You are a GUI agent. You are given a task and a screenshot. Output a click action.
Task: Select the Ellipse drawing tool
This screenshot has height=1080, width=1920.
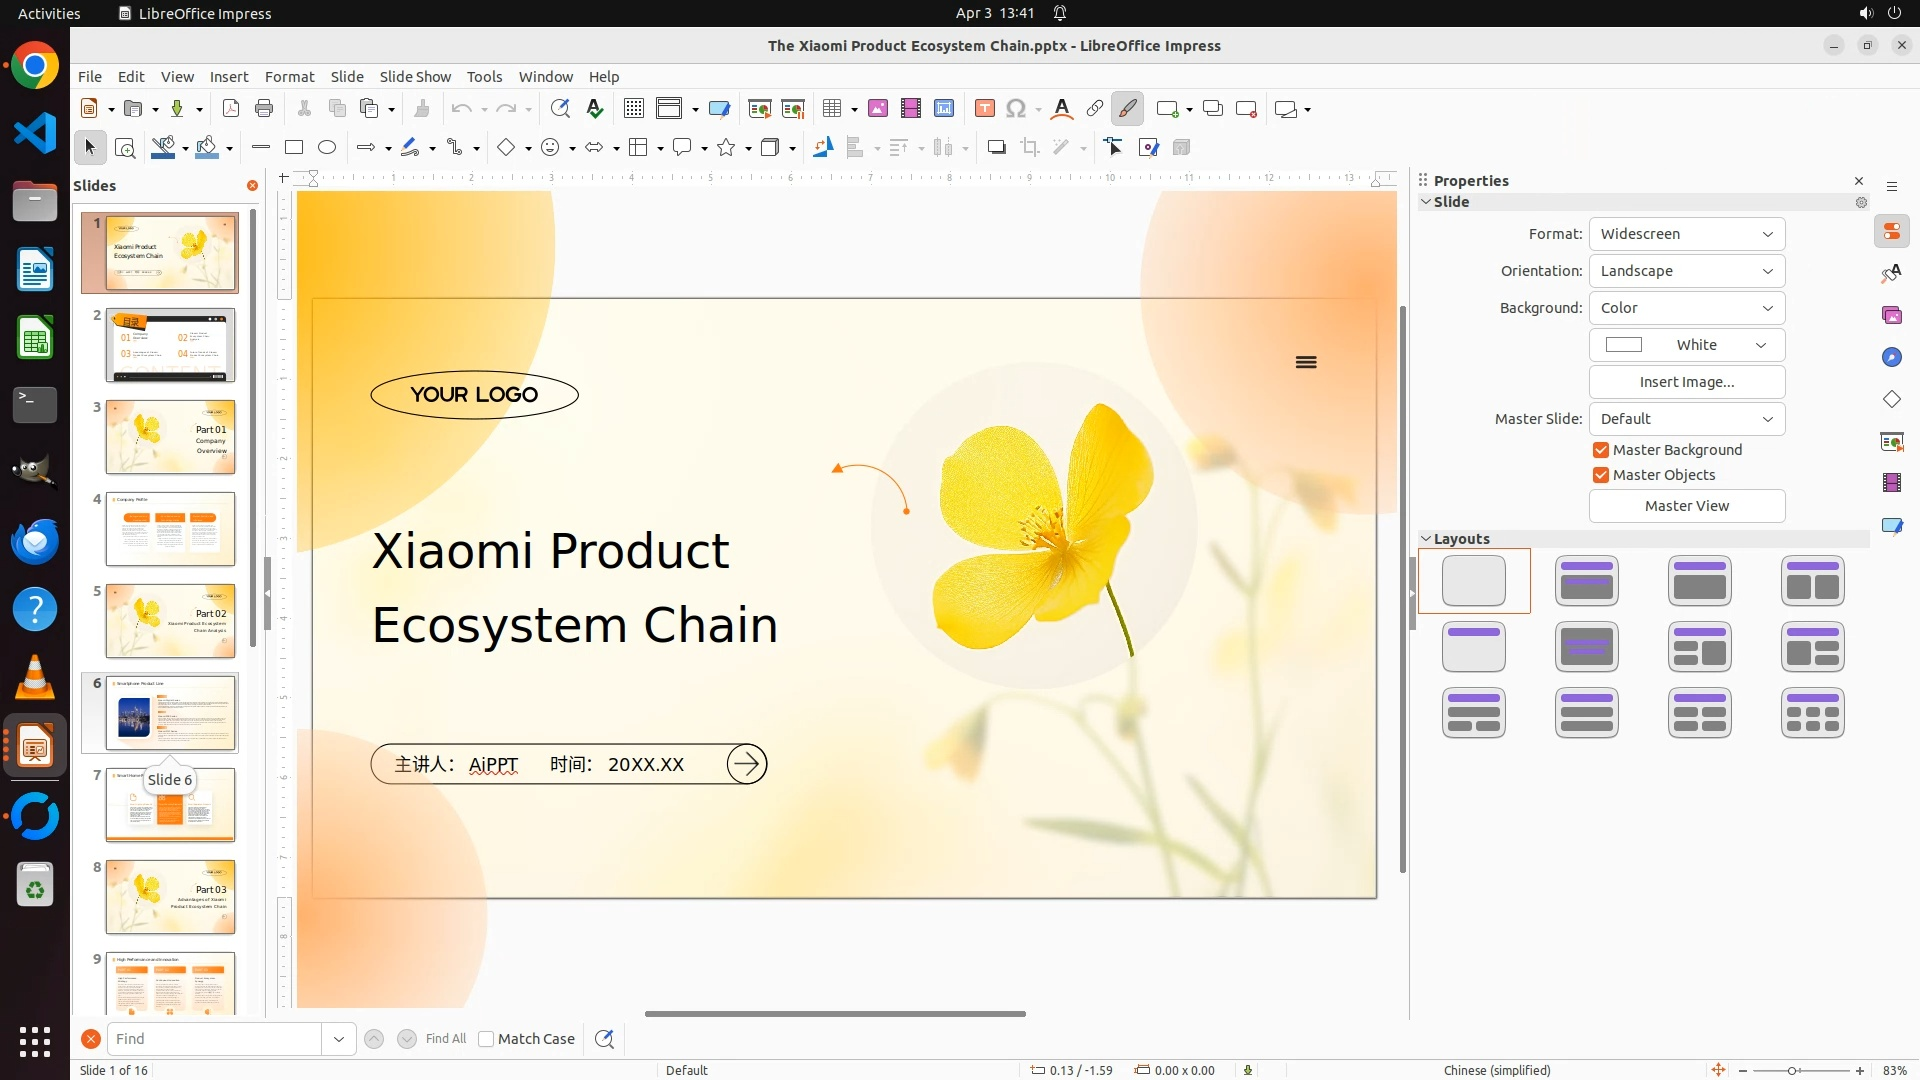coord(327,148)
